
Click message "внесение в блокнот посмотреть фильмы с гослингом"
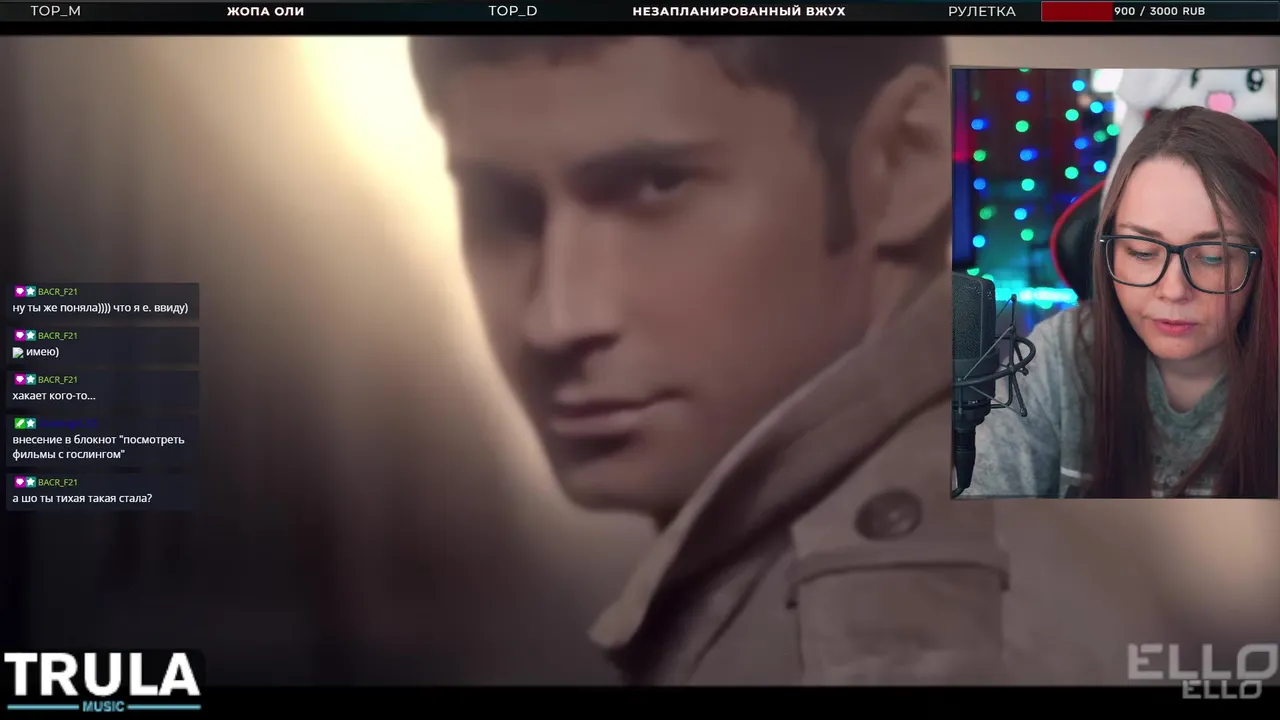pos(98,447)
